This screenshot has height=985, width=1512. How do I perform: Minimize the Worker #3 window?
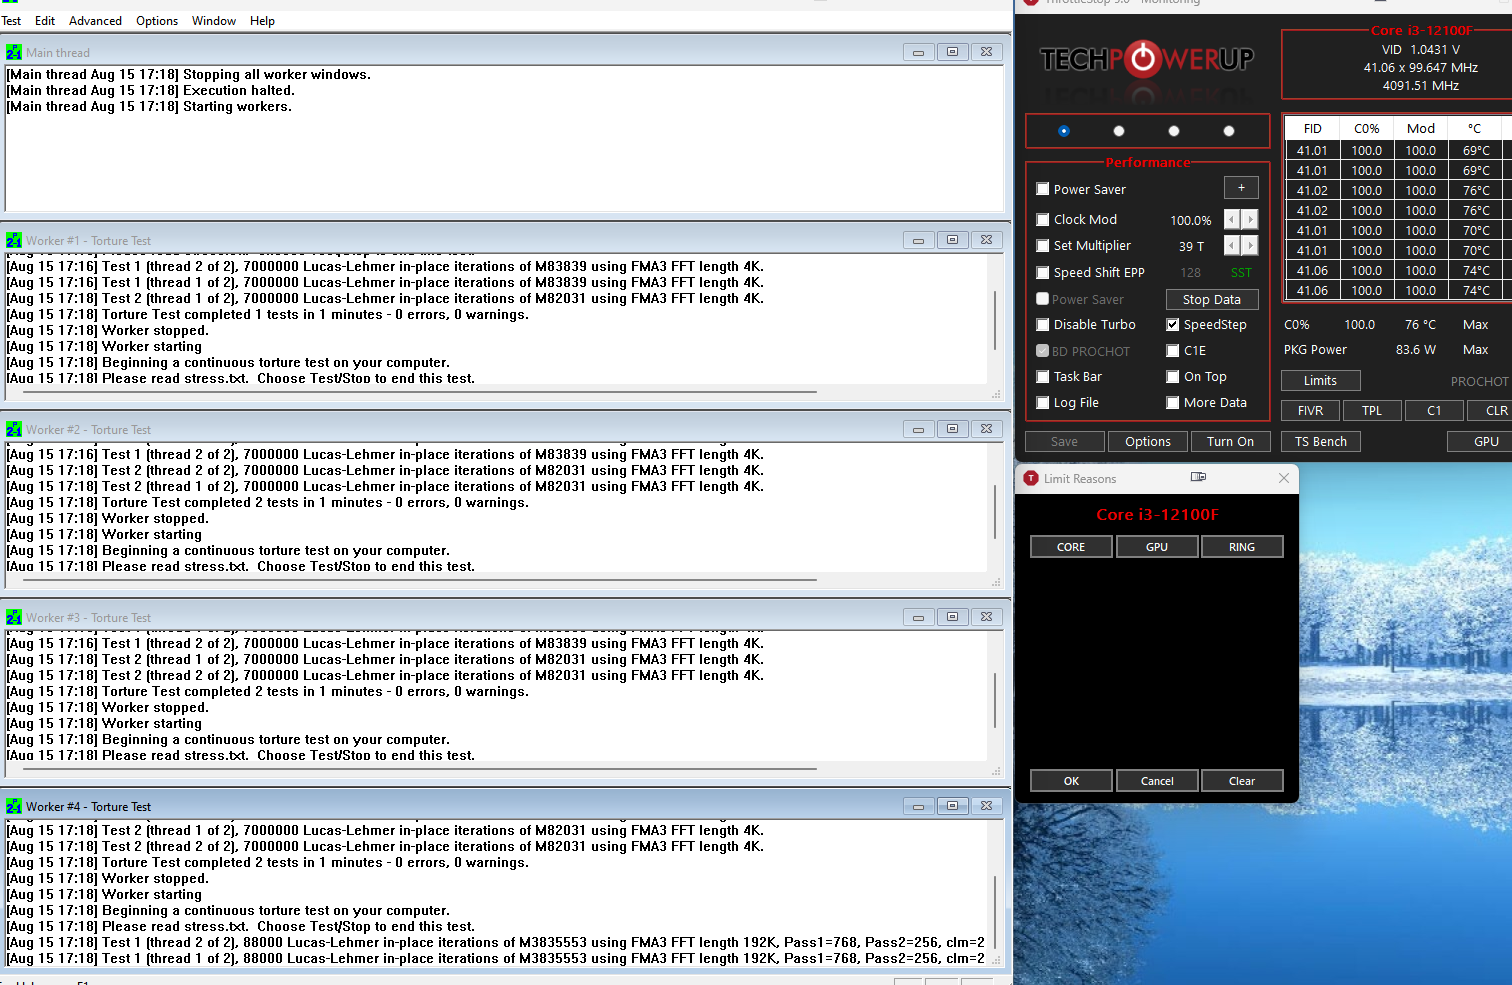point(918,617)
